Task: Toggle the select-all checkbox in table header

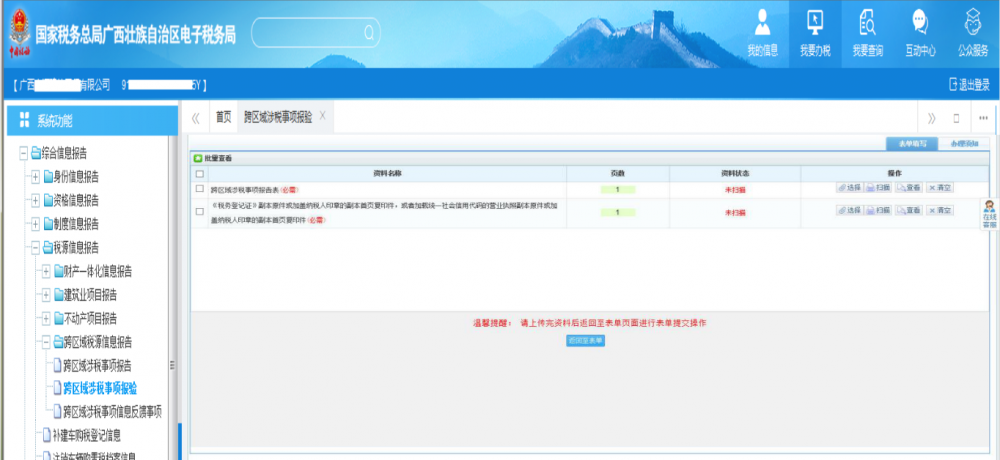Action: (x=200, y=174)
